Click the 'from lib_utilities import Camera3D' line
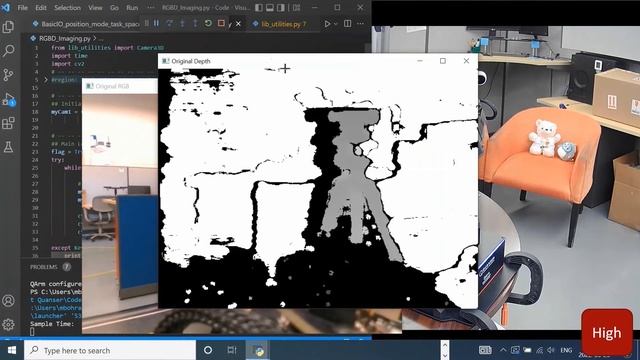The height and width of the screenshot is (360, 640). point(107,48)
